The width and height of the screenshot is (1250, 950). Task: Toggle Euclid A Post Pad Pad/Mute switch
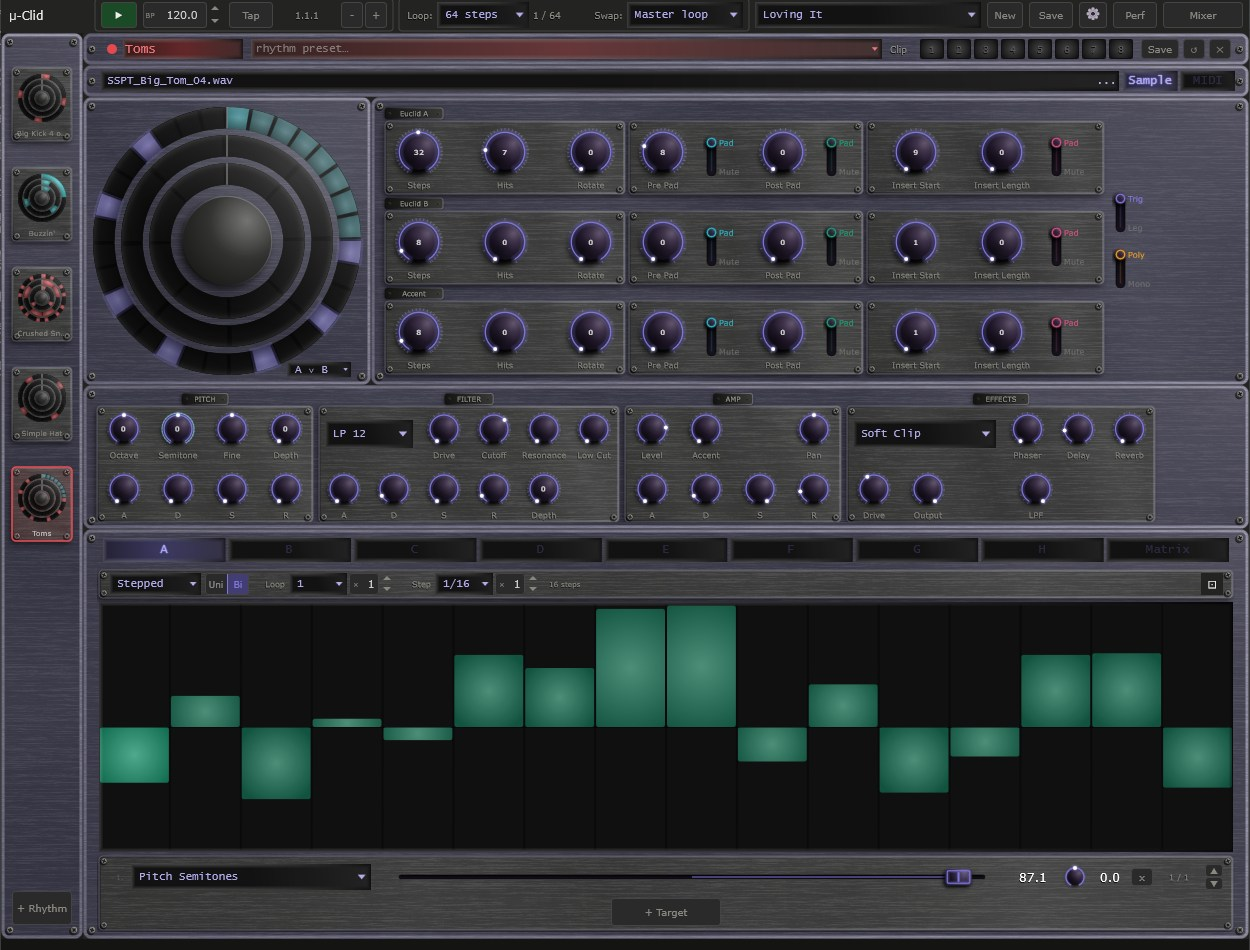point(831,157)
